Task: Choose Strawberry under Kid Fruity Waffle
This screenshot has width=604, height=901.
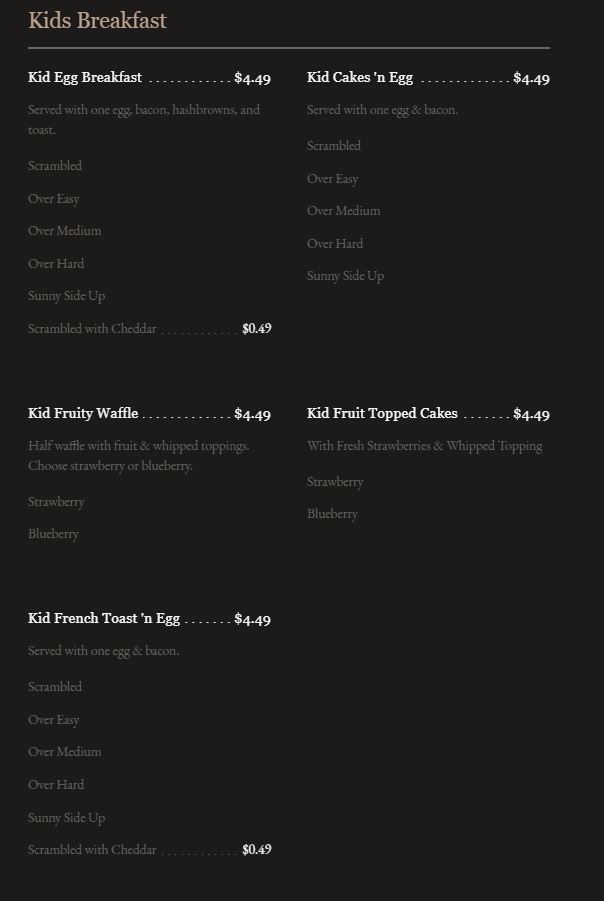Action: click(56, 502)
